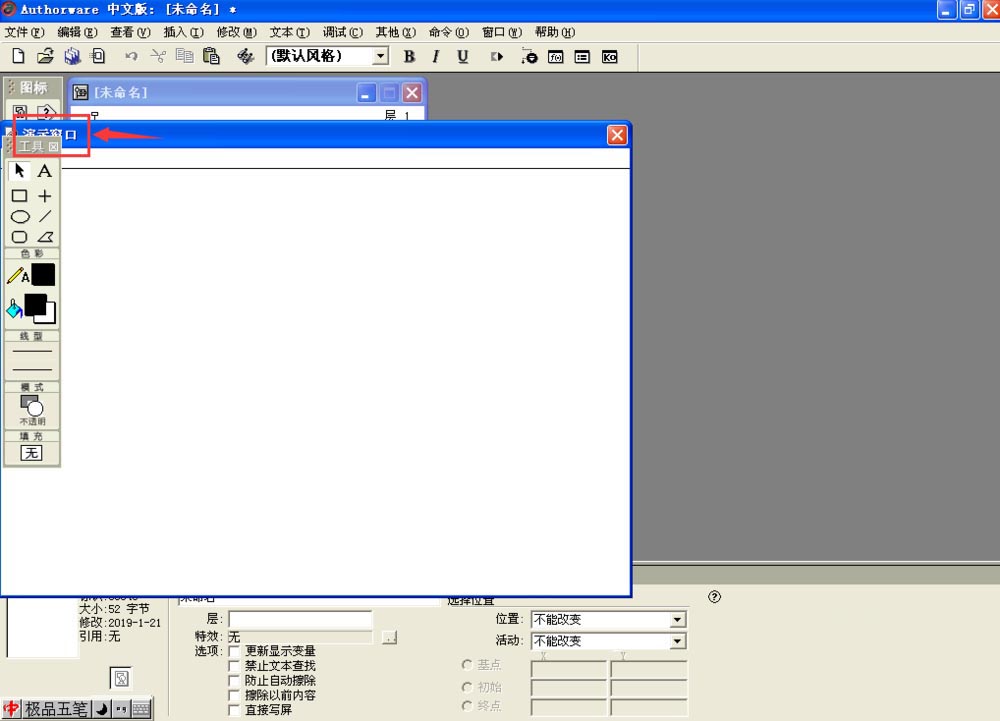1000x721 pixels.
Task: Open the Variables window icon
Action: [582, 57]
